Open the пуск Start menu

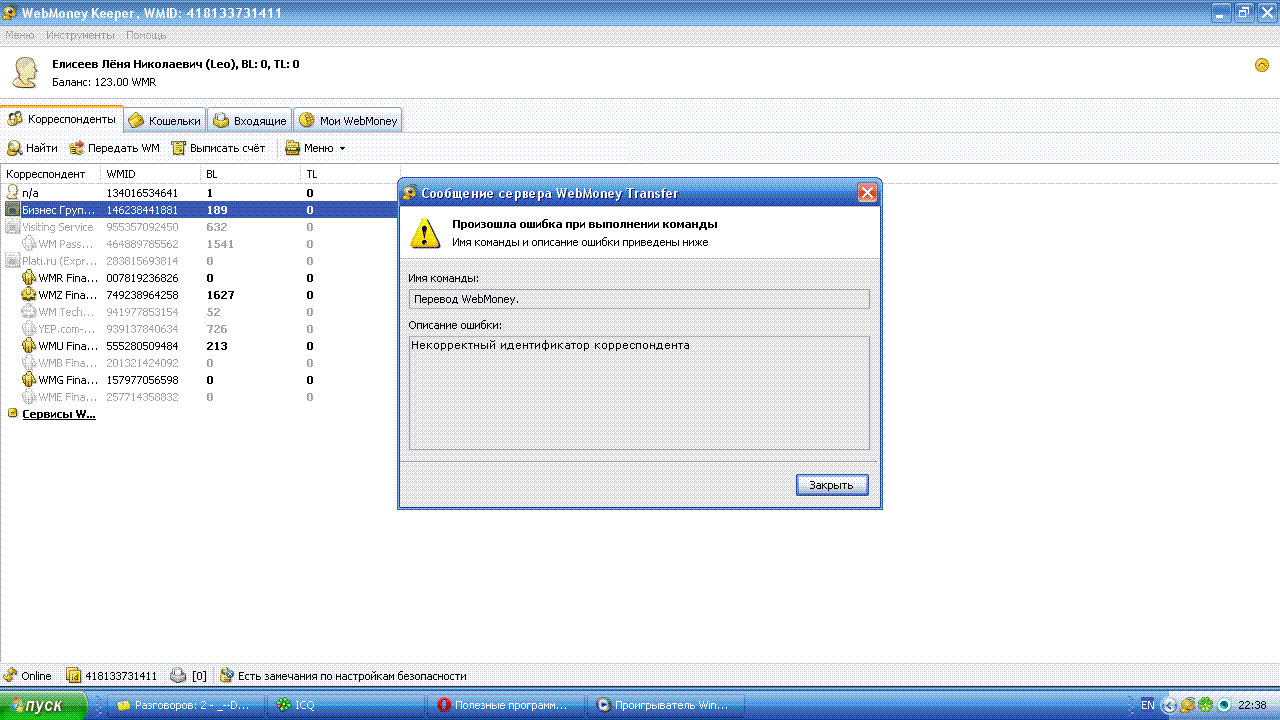(43, 705)
